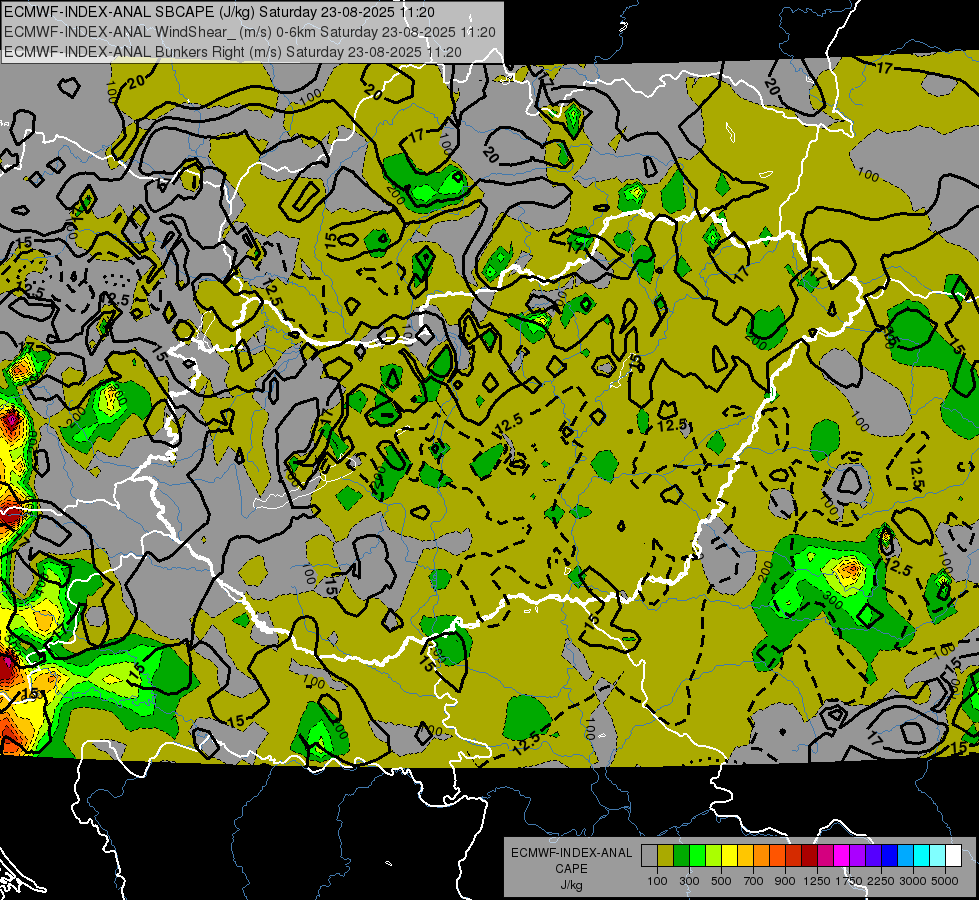Screen dimensions: 979x900
Task: Select the pure blue legend swatch
Action: 890,856
